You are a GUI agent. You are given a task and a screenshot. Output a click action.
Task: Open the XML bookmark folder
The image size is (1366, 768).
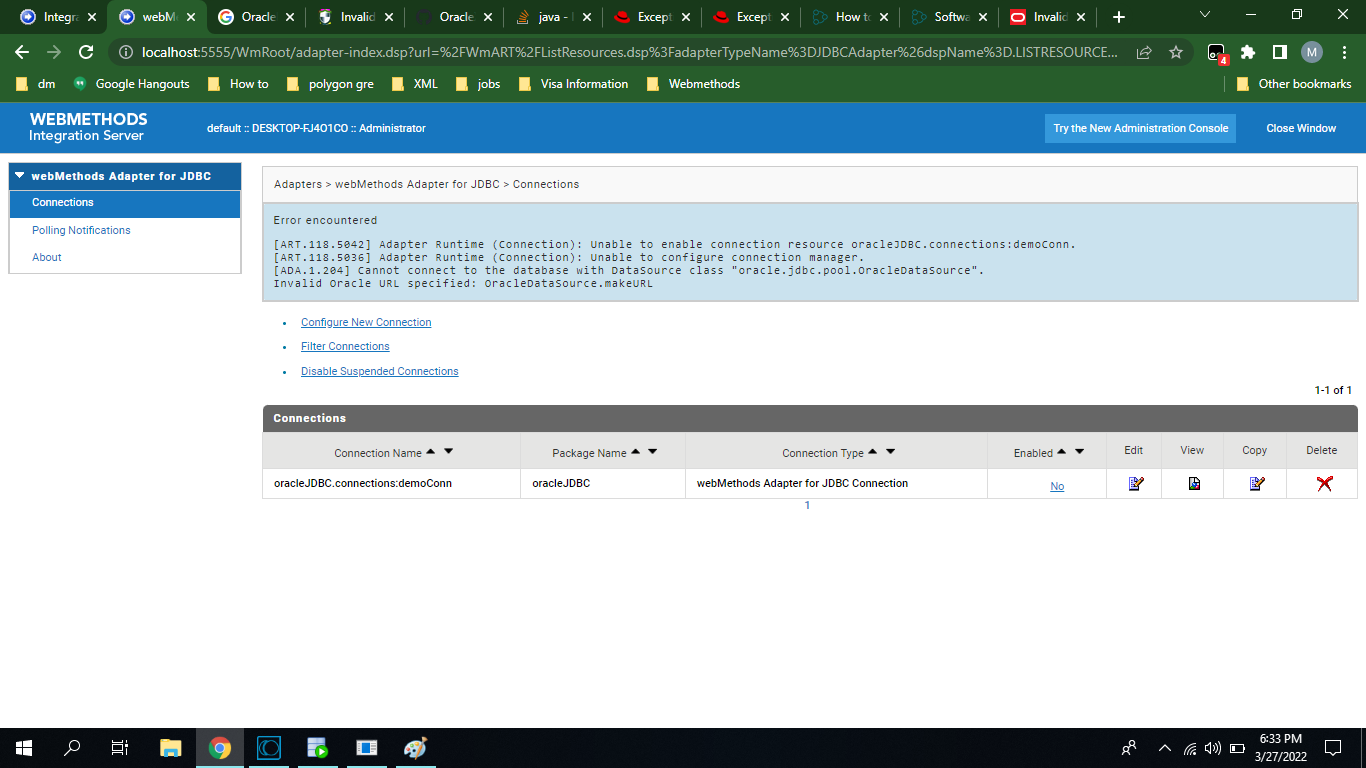pos(414,84)
